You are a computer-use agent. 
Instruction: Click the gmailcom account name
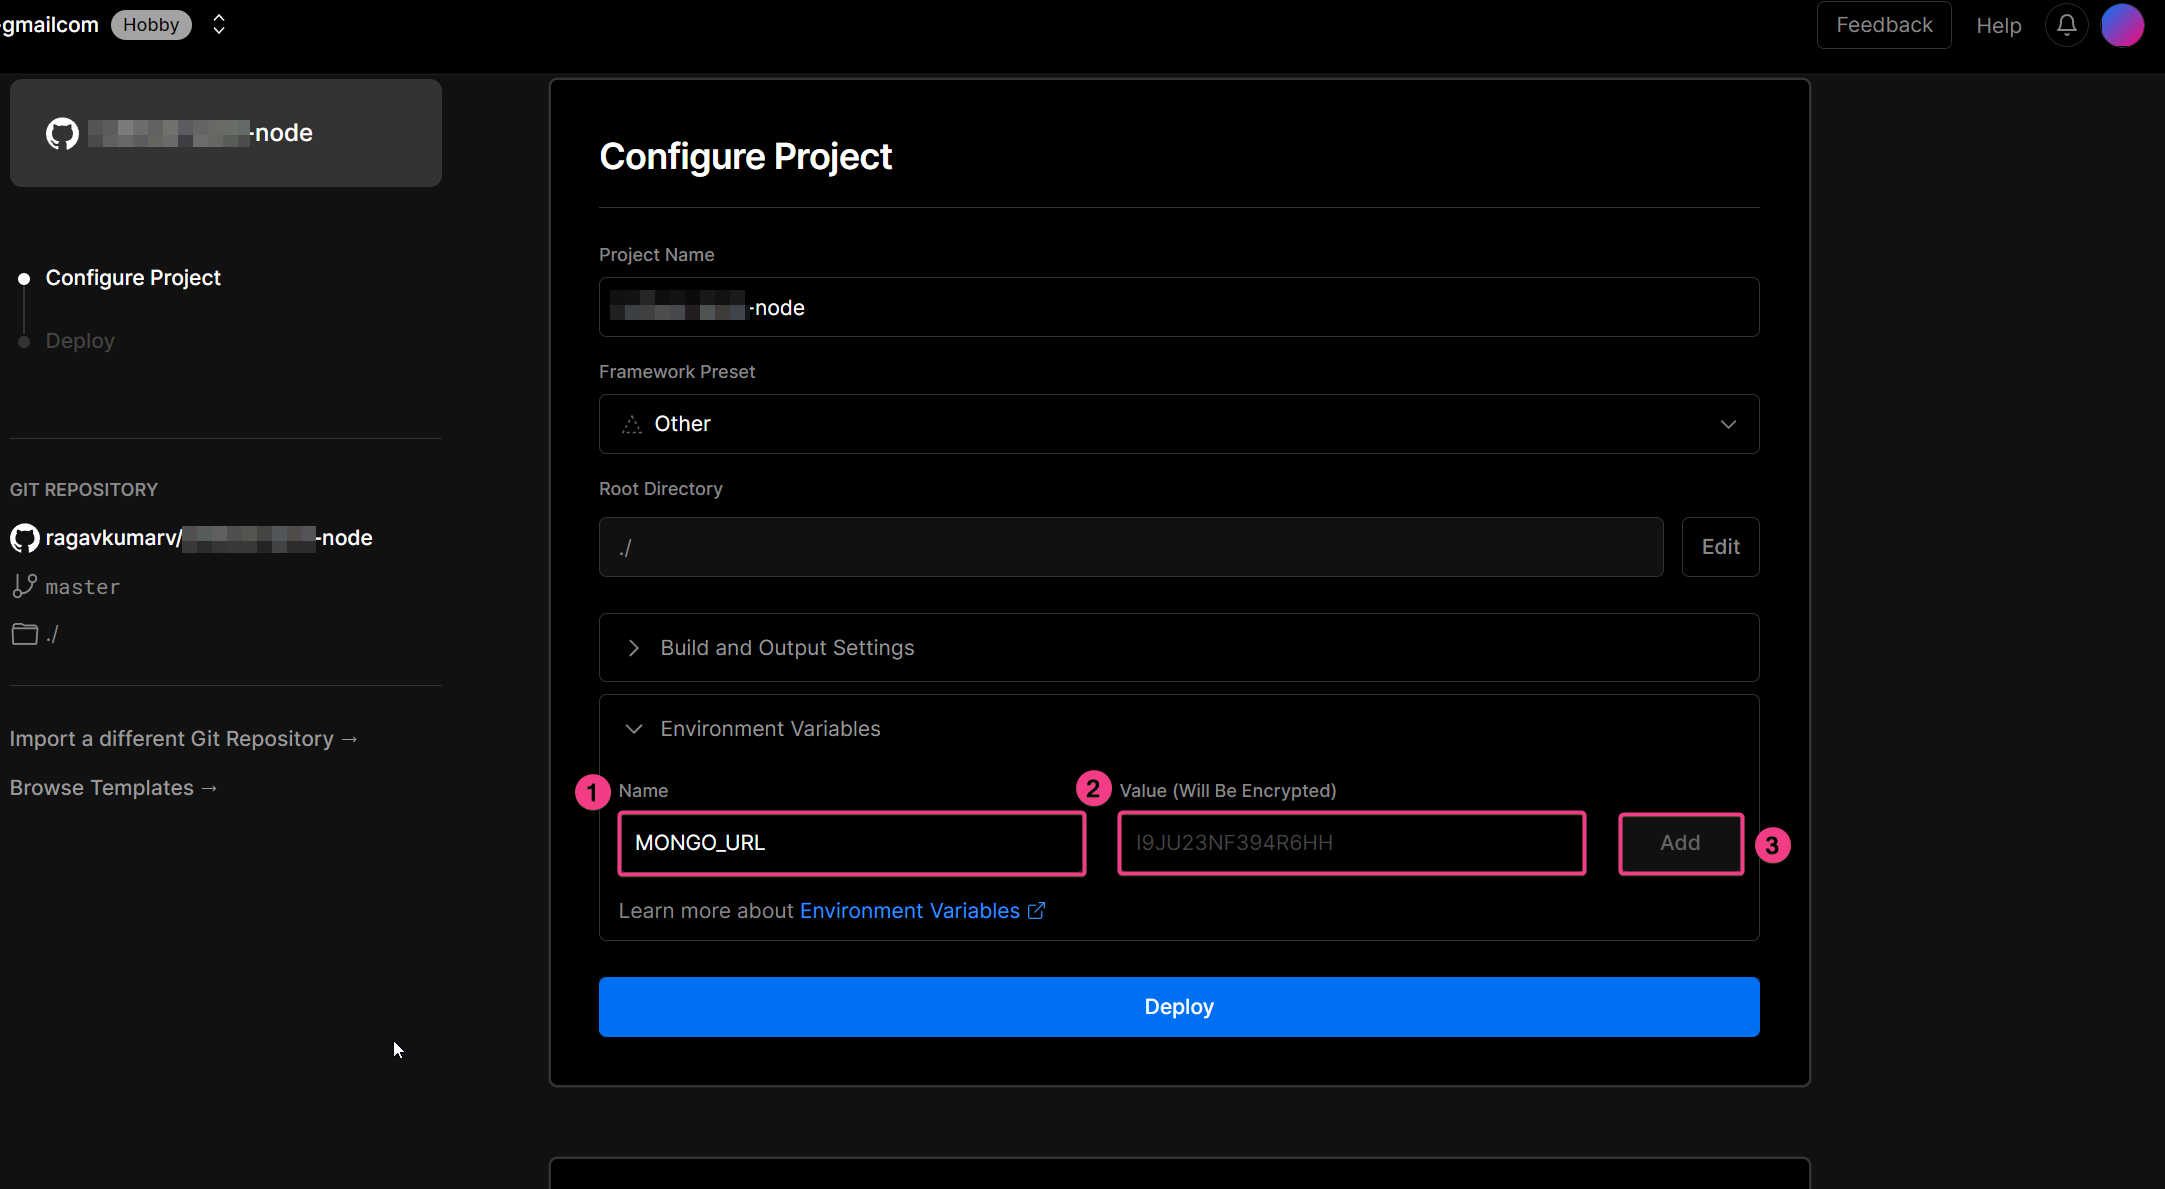coord(49,25)
